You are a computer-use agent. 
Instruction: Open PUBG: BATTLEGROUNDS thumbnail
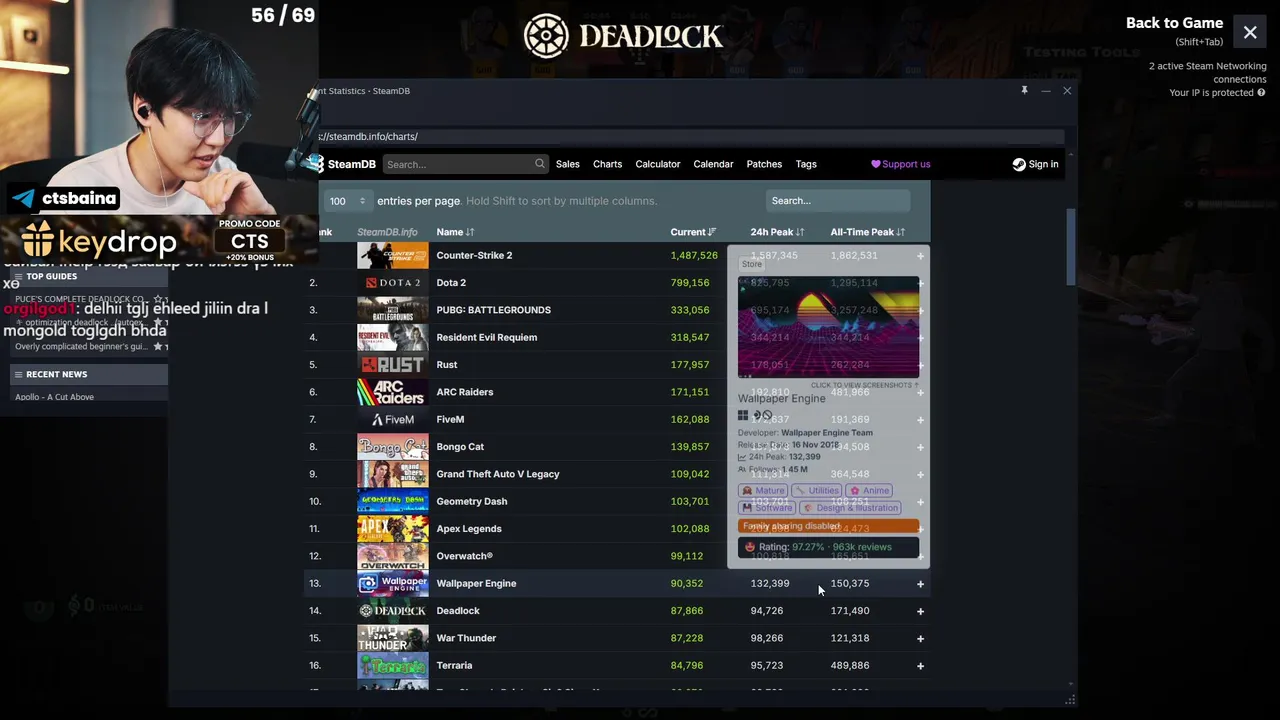coord(393,310)
